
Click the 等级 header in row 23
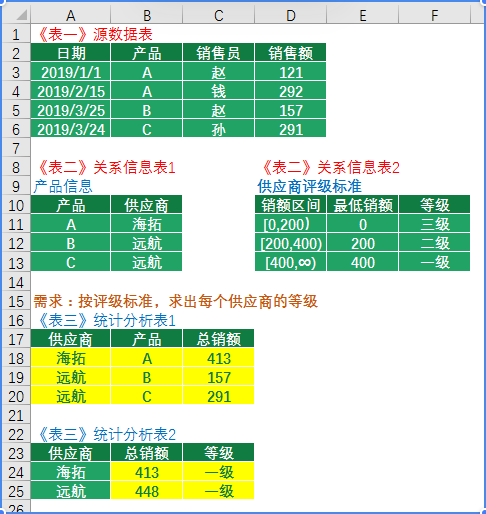218,453
